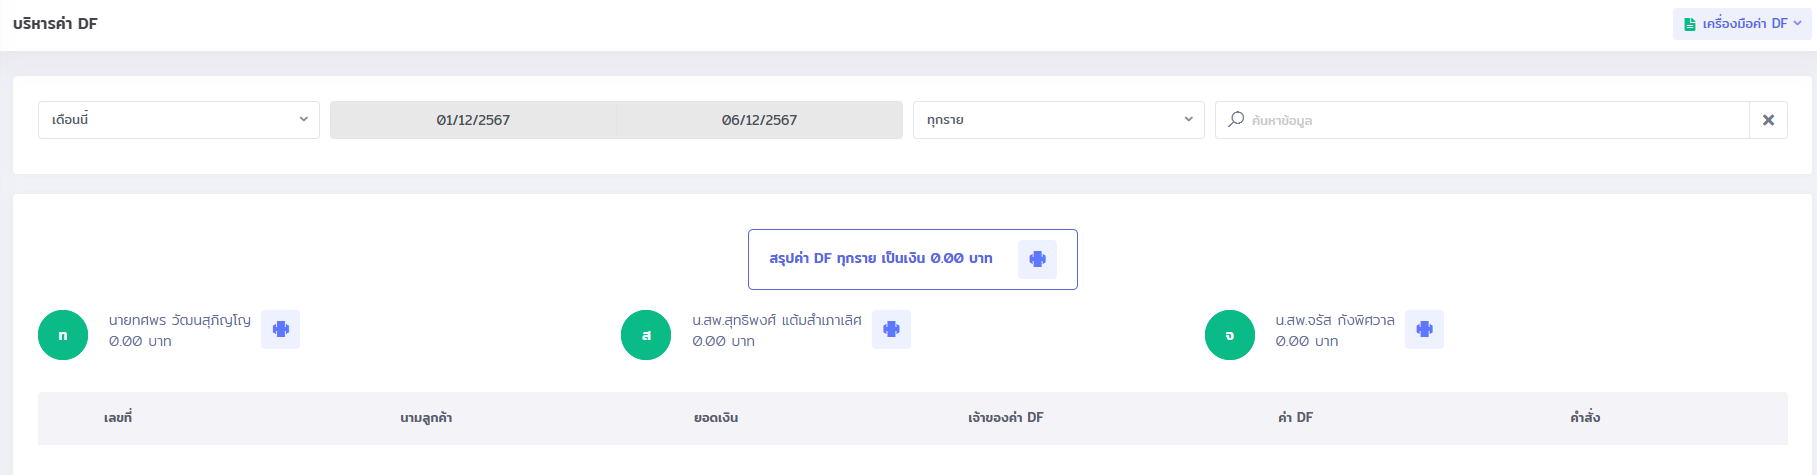Click the สรุปค่า DF ทุกราย summary text

880,259
